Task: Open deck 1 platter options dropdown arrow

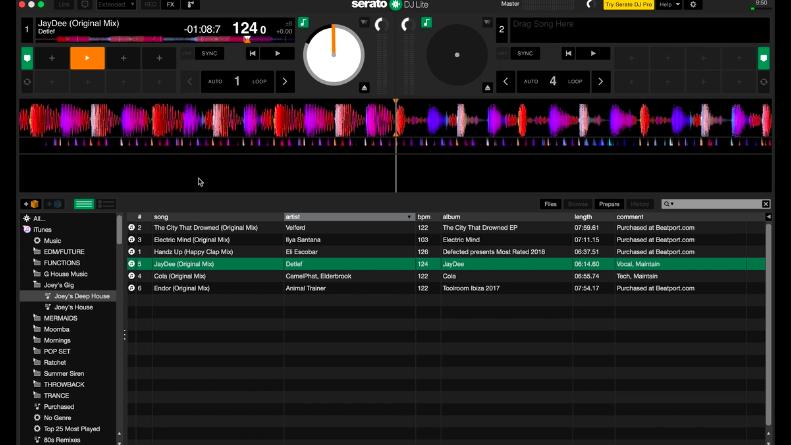Action: pos(364,22)
